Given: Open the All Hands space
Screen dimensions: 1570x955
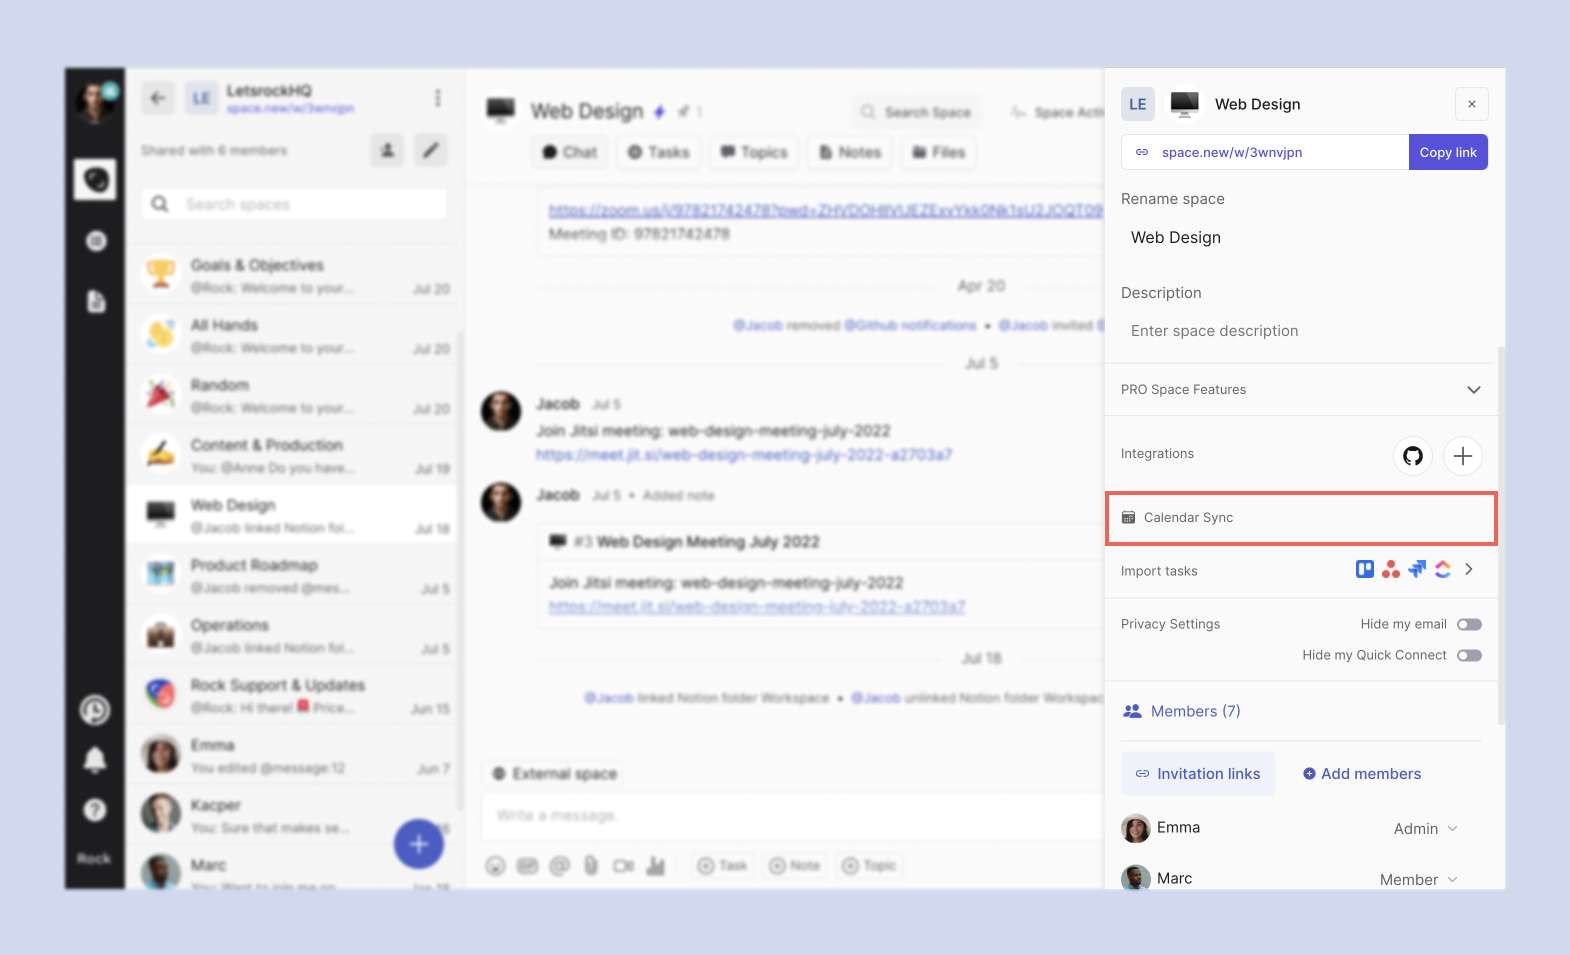Looking at the screenshot, I should tap(292, 336).
